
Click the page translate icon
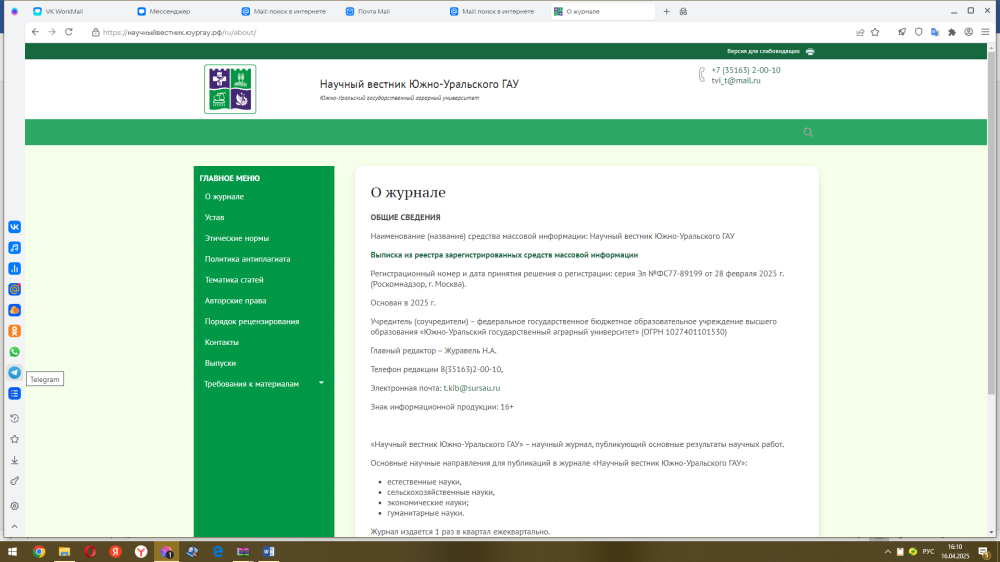pos(934,32)
